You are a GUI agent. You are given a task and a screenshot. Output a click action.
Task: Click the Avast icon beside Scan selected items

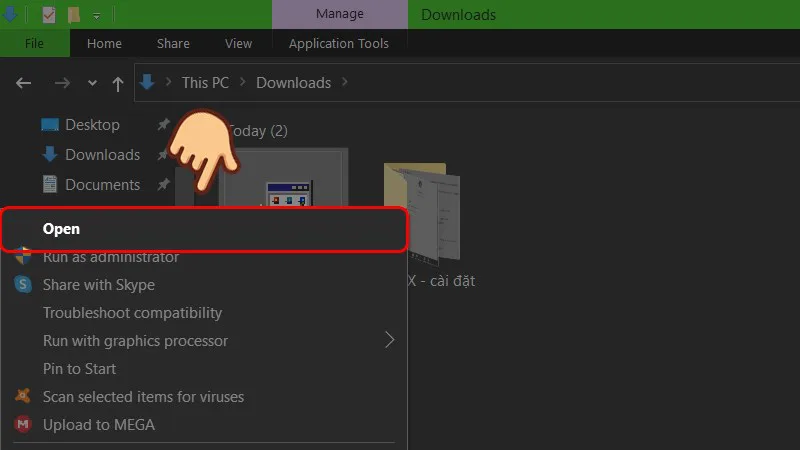pos(23,397)
